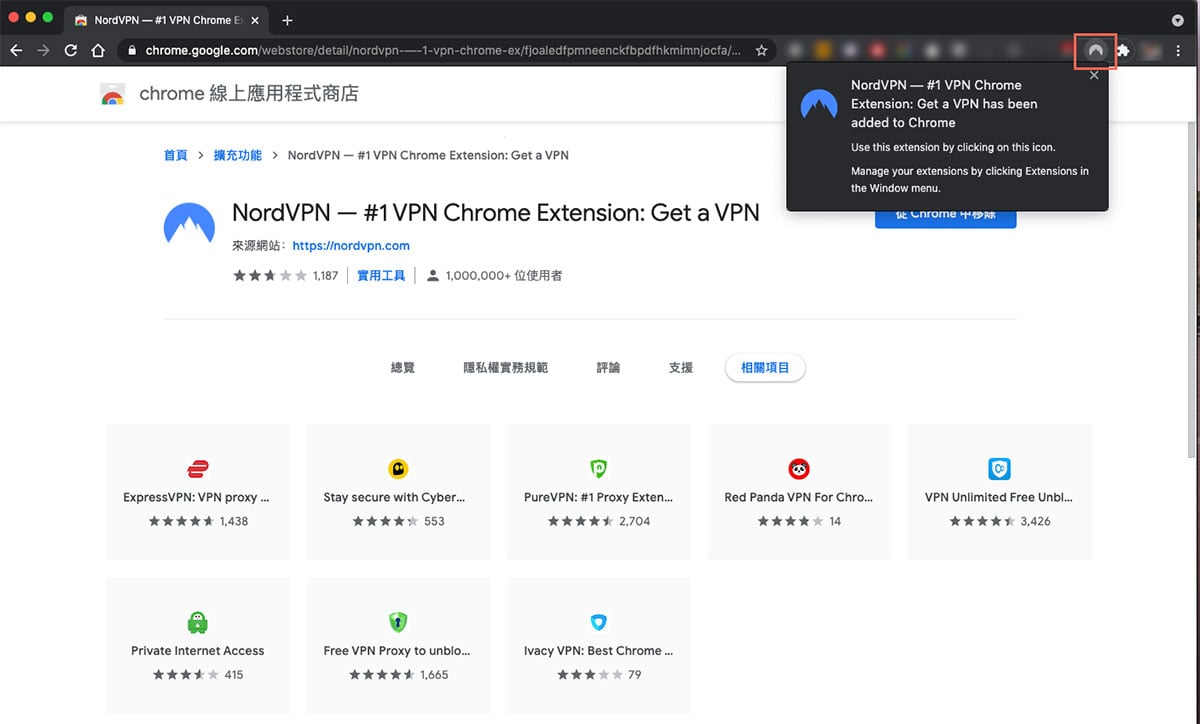Click the CyberGhost 553 rating count
The height and width of the screenshot is (724, 1200).
pos(434,521)
